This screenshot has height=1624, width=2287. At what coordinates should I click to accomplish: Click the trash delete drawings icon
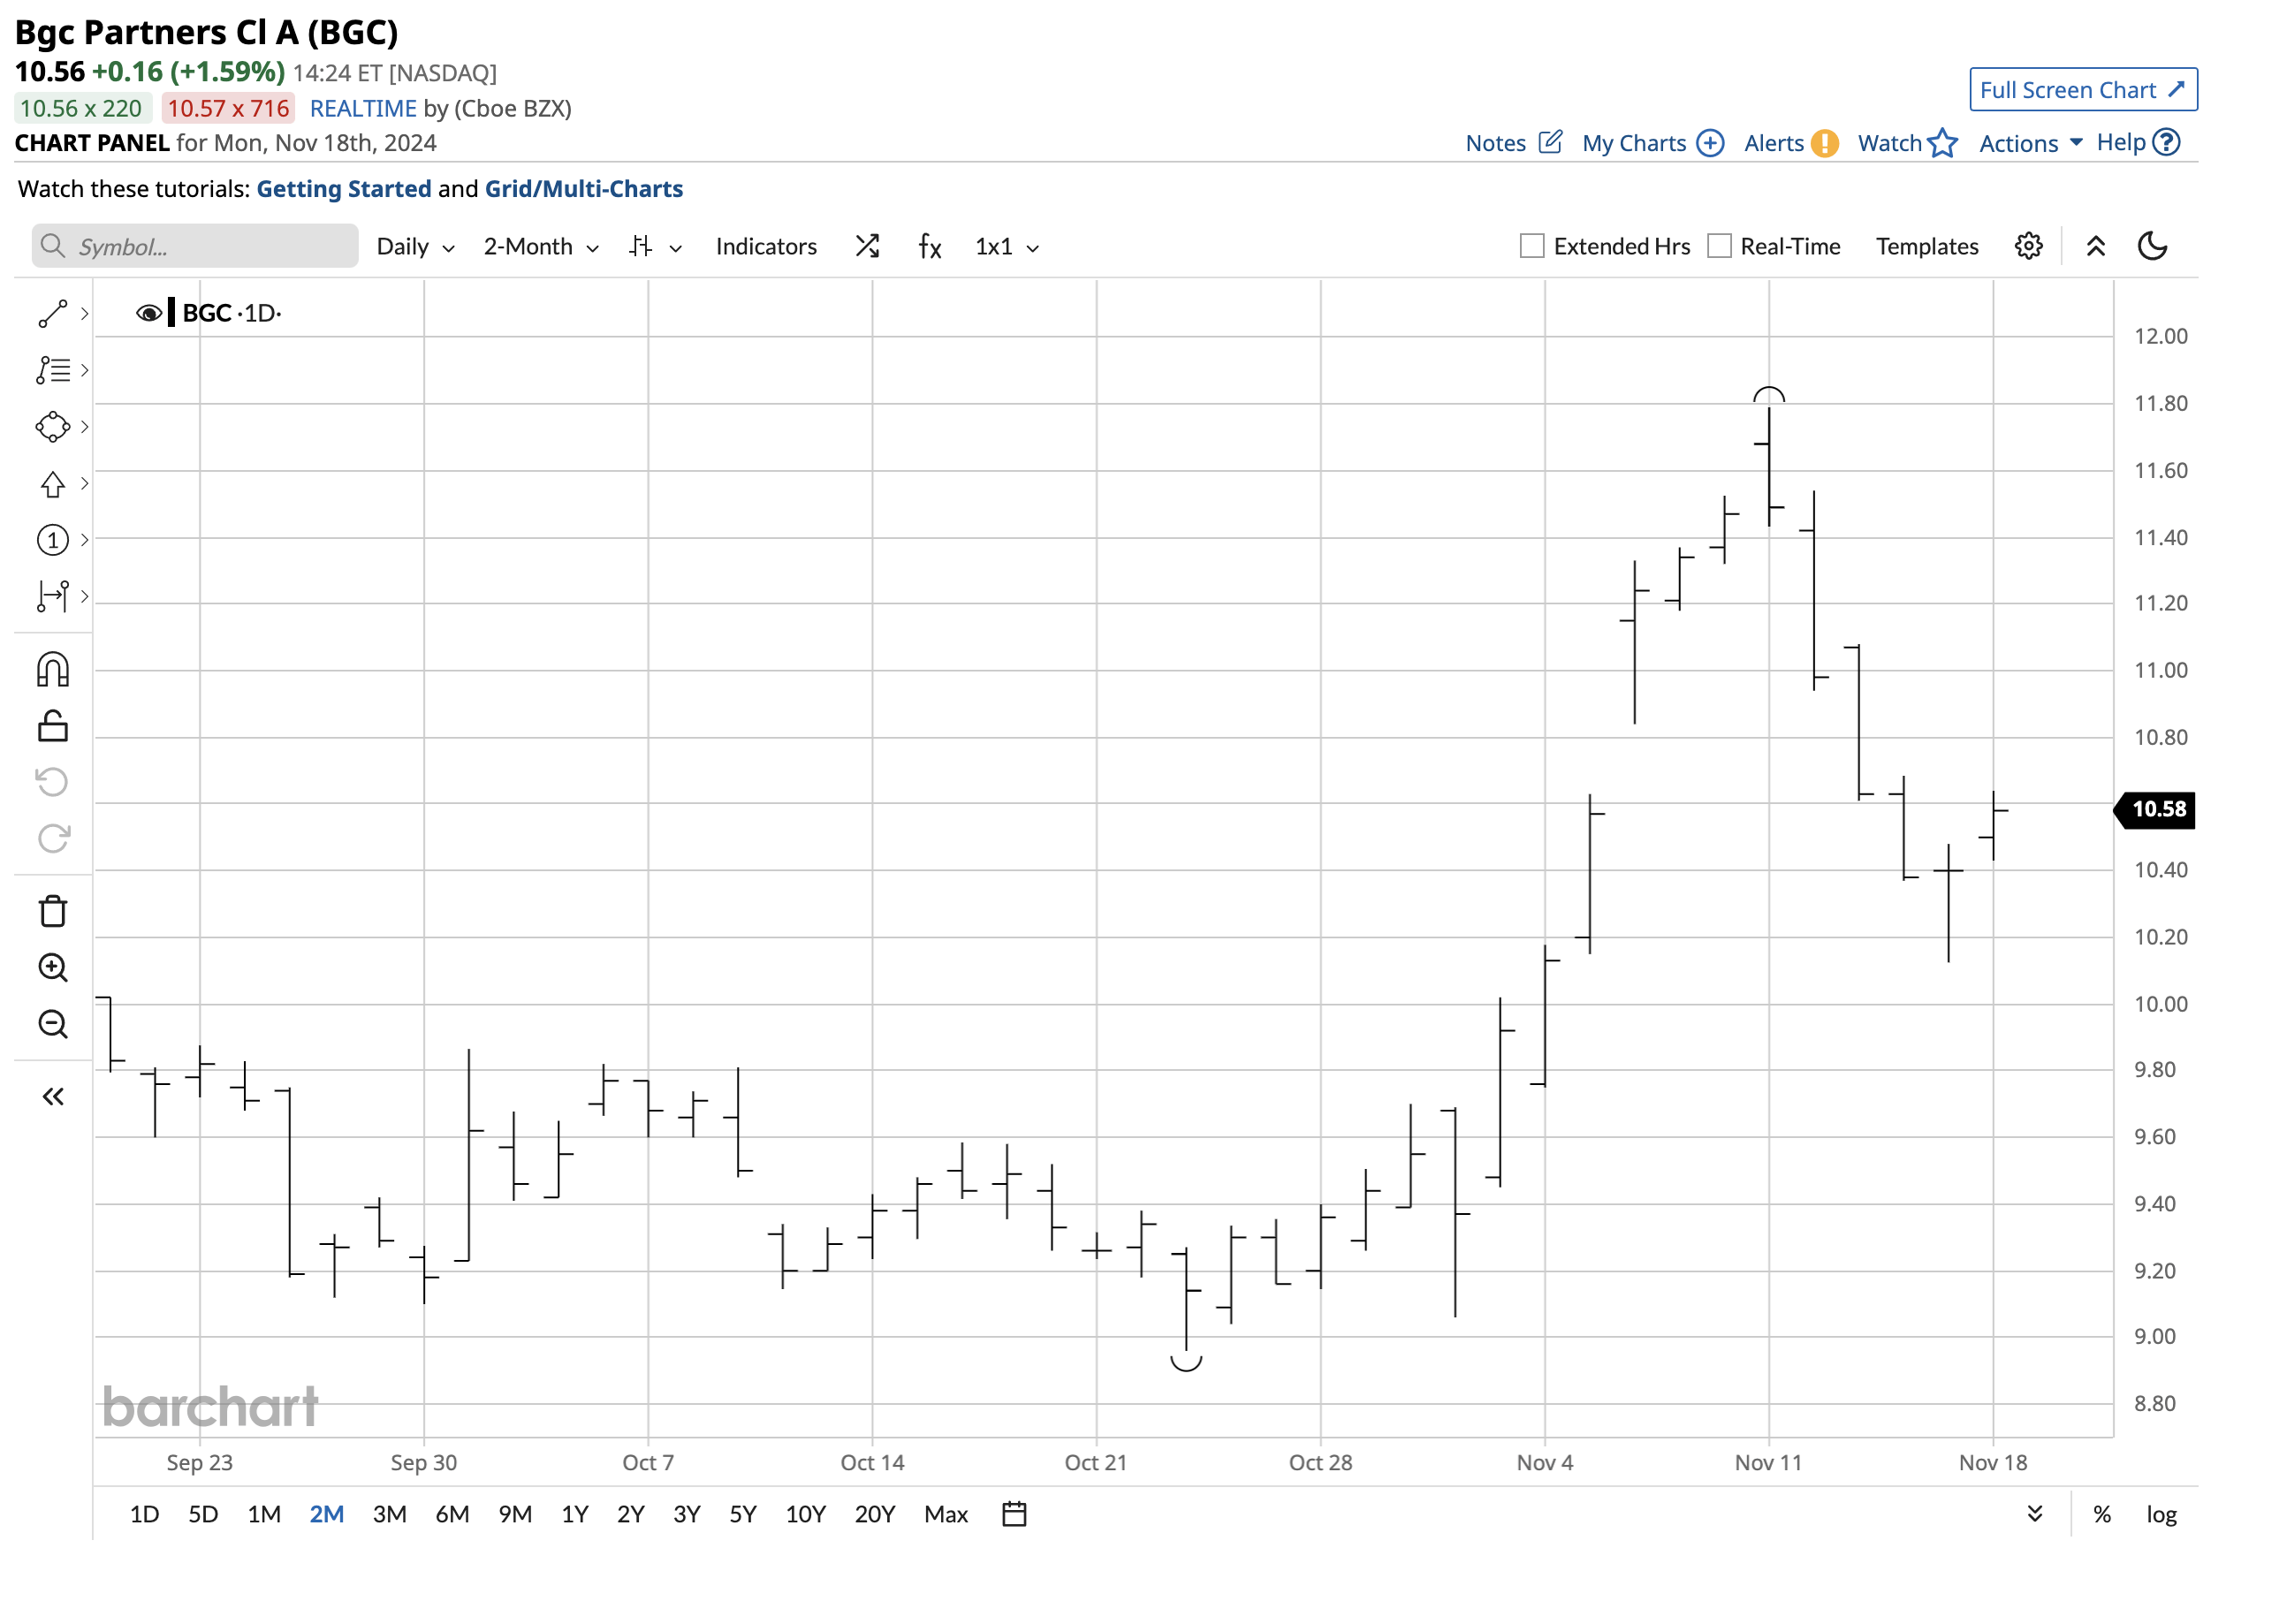click(x=52, y=911)
